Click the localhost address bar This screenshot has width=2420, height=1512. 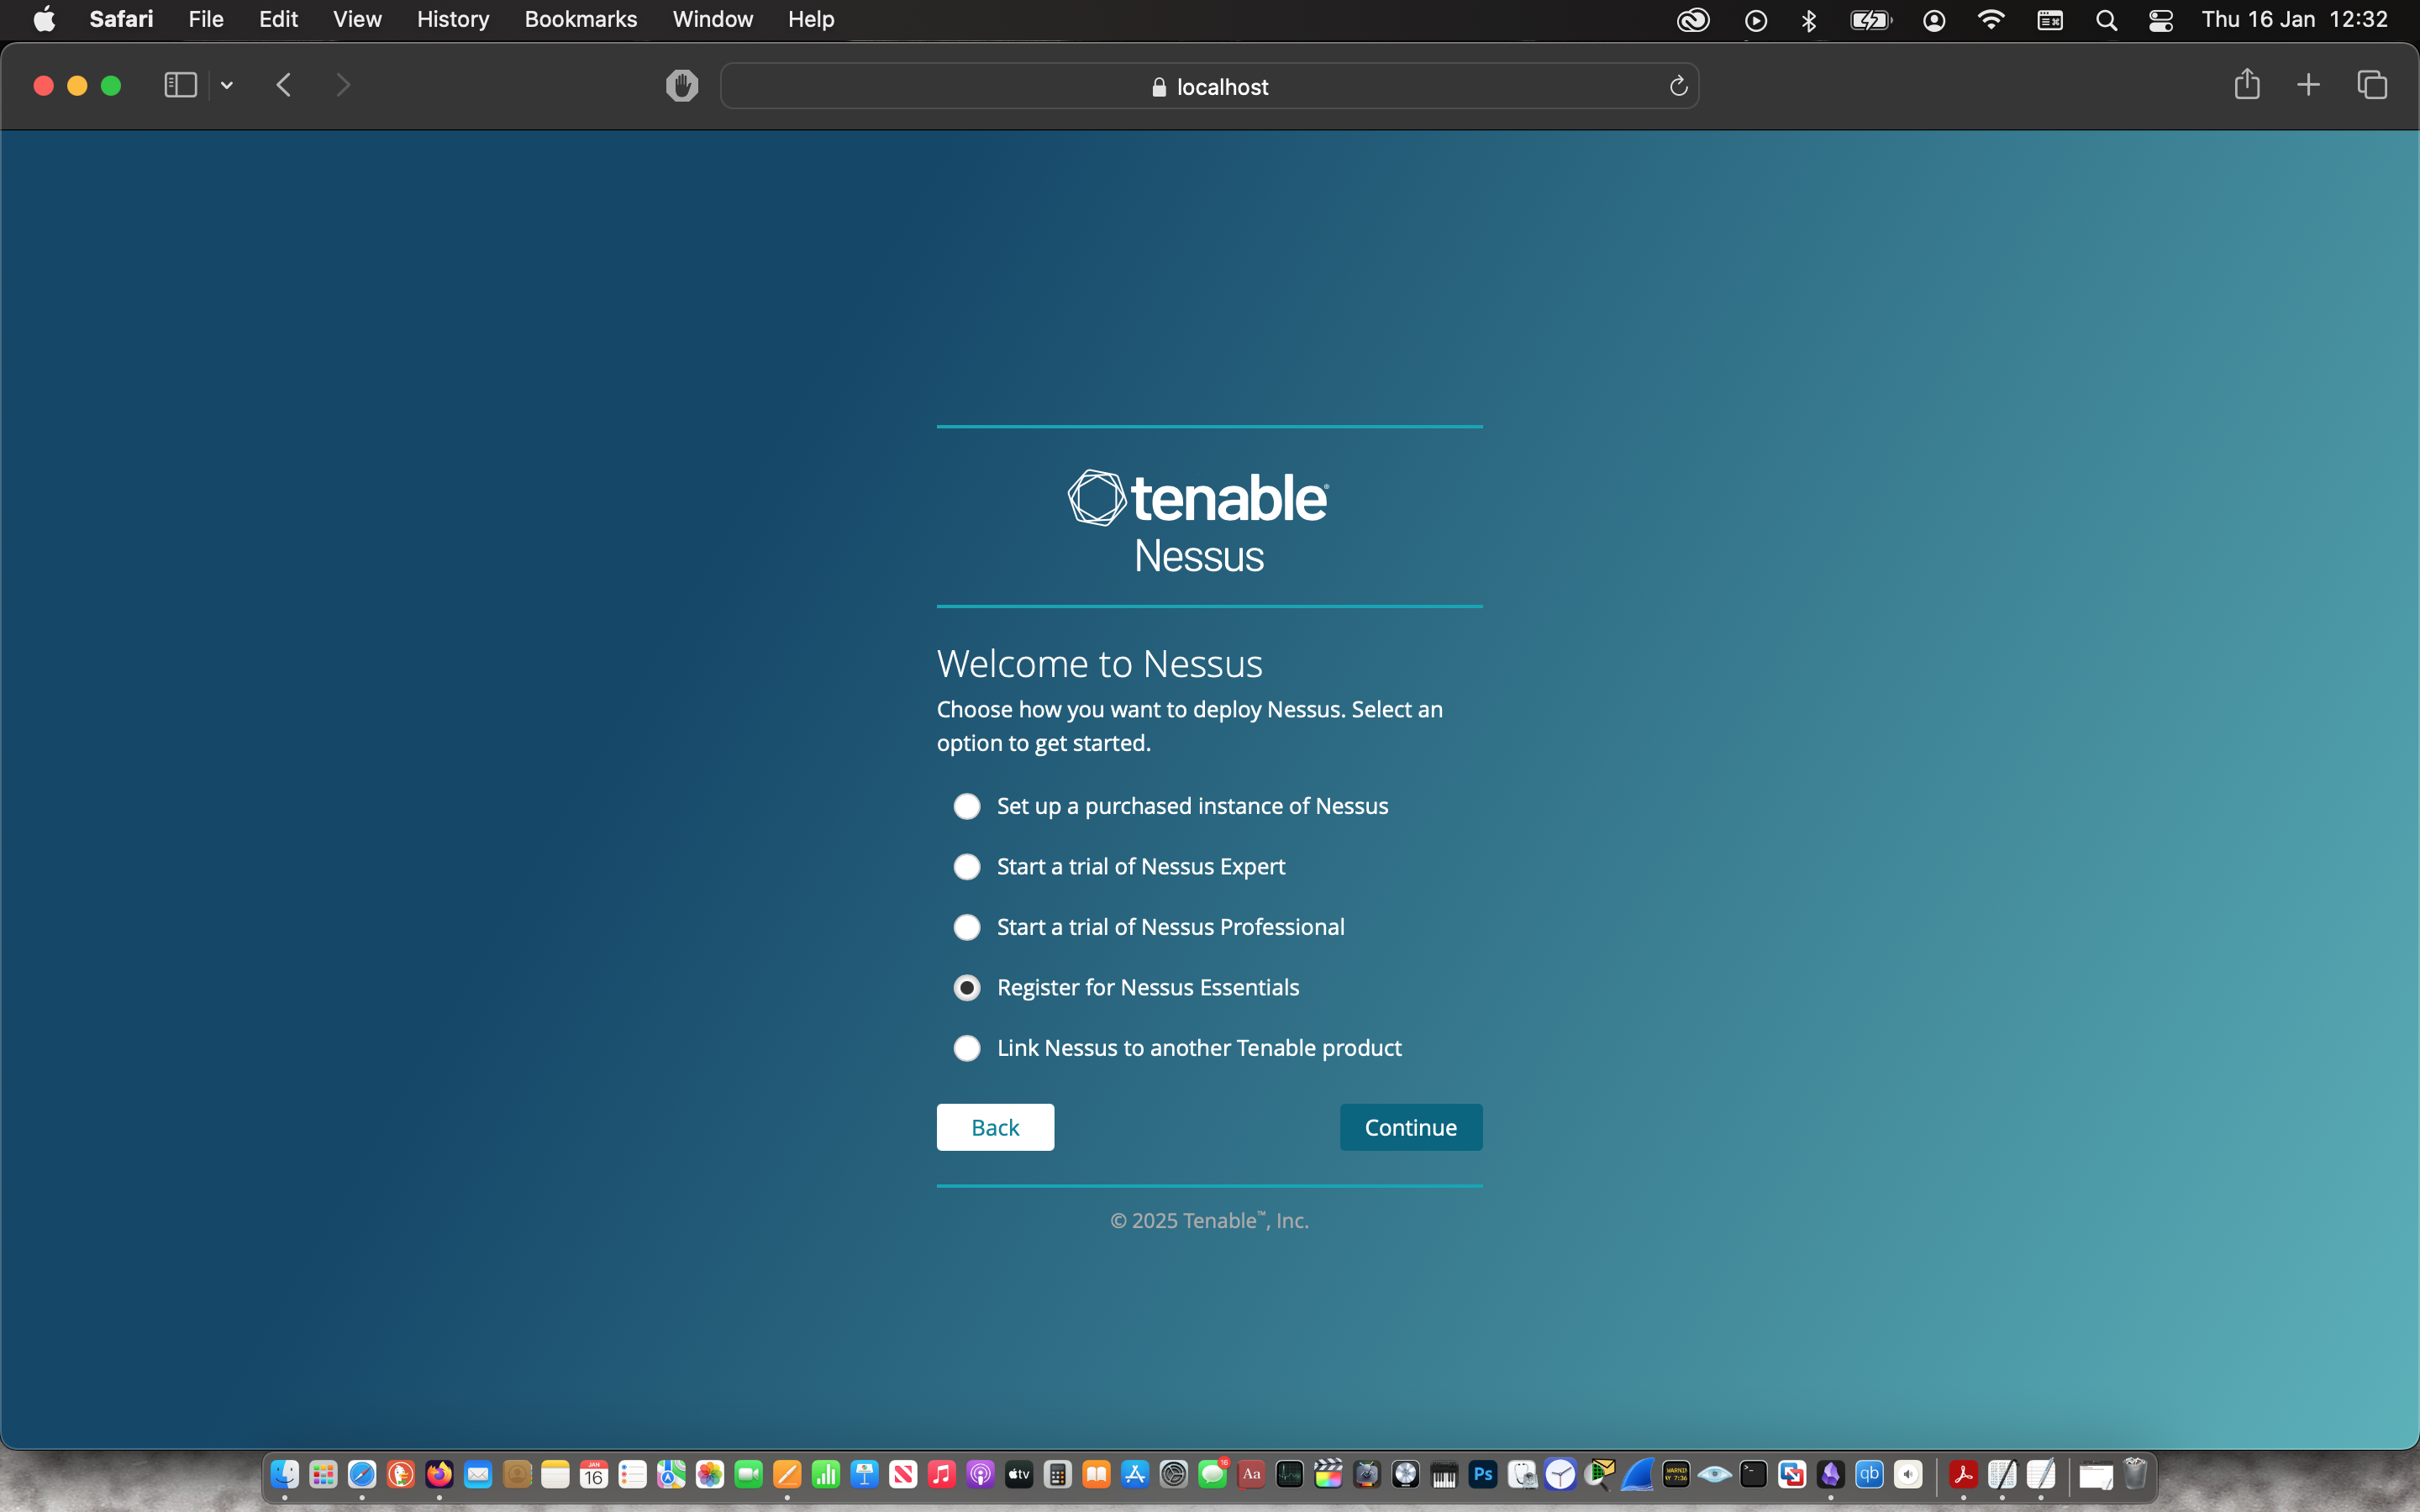[1210, 87]
